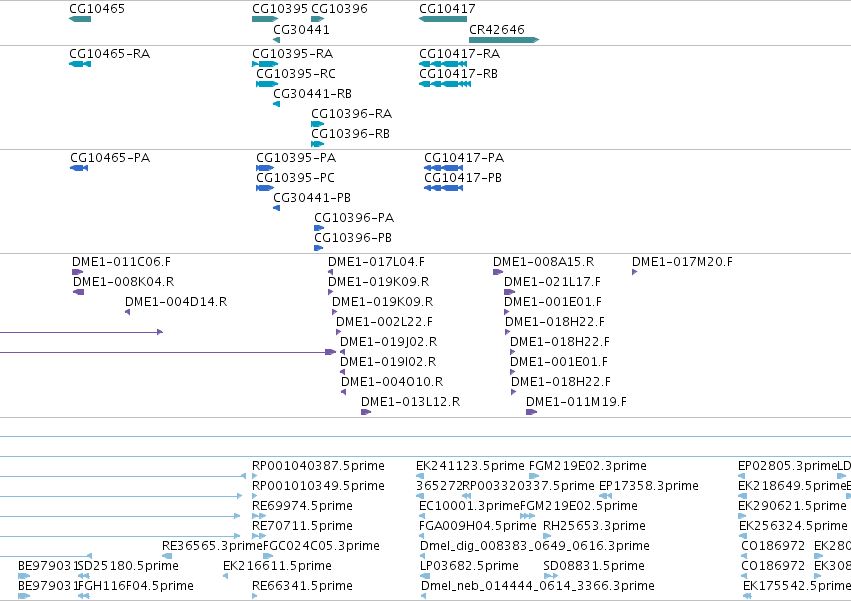Image resolution: width=851 pixels, height=601 pixels.
Task: Click the CG10417-RA transcript exon glyph
Action: pos(445,64)
